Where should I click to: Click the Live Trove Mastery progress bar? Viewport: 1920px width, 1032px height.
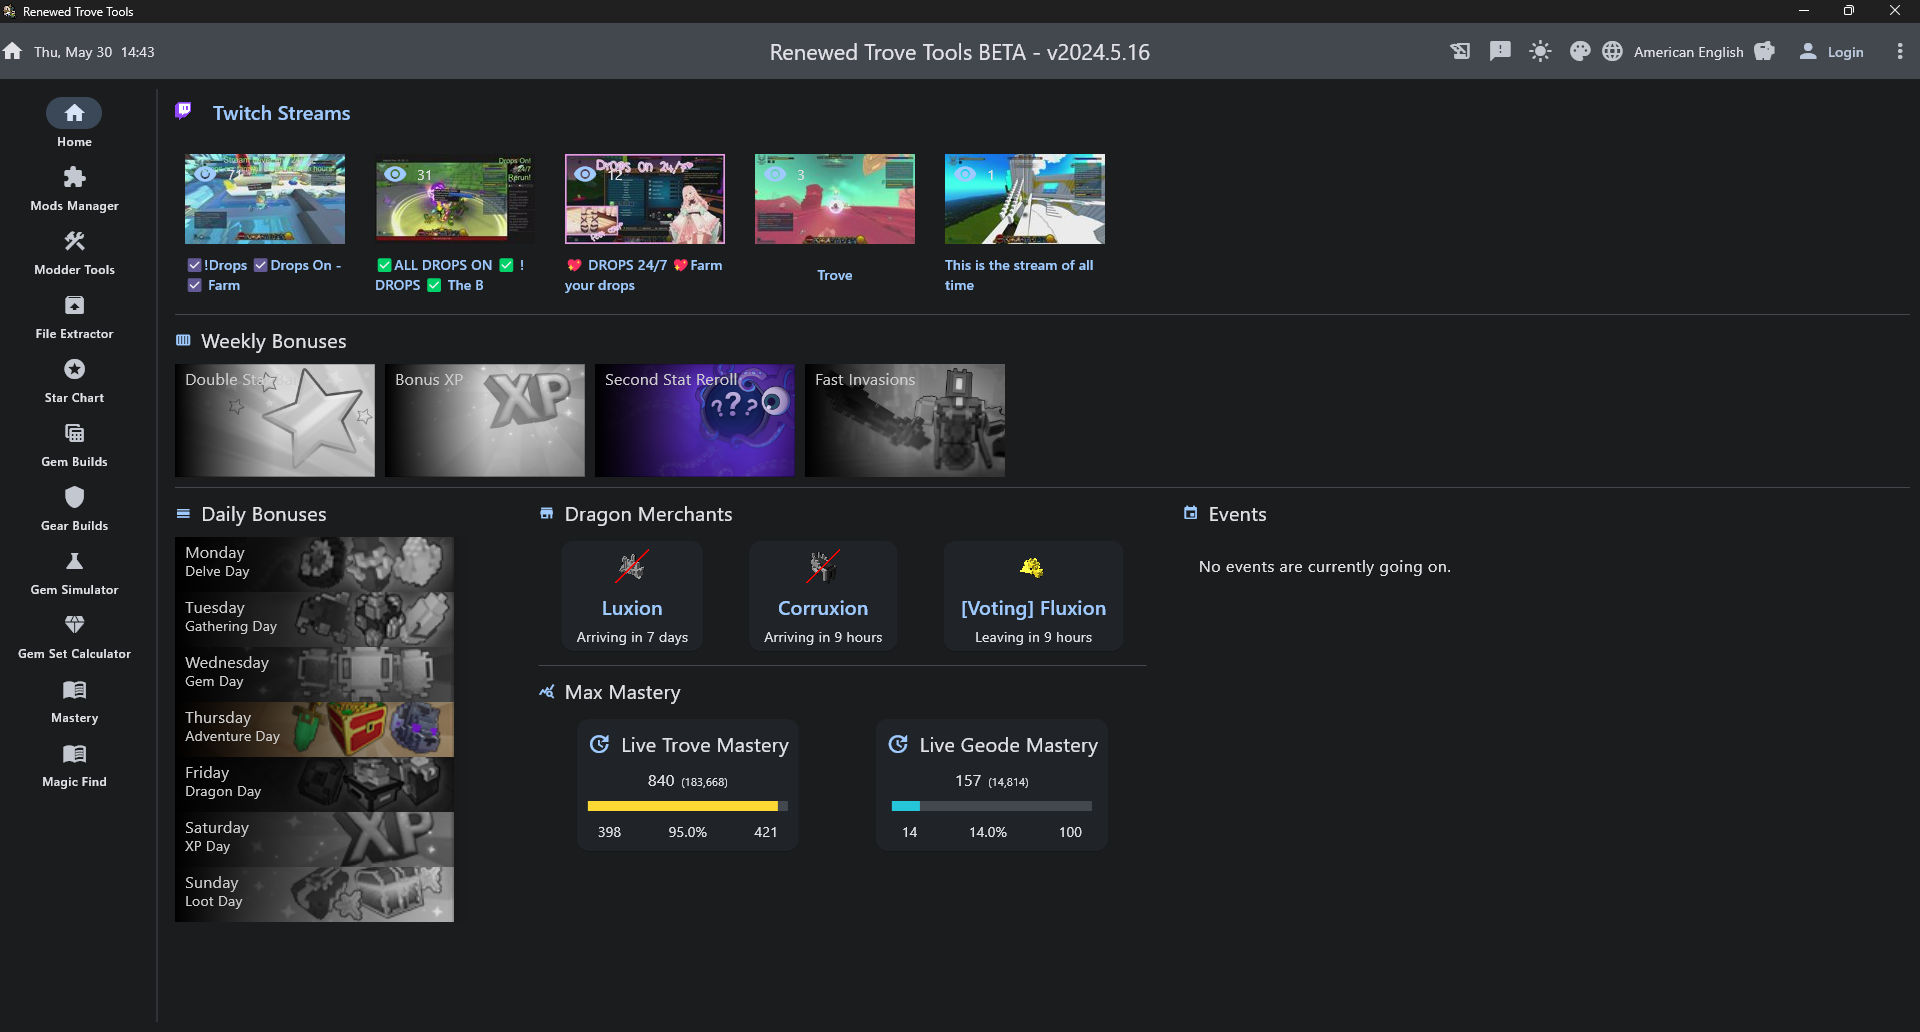tap(687, 806)
